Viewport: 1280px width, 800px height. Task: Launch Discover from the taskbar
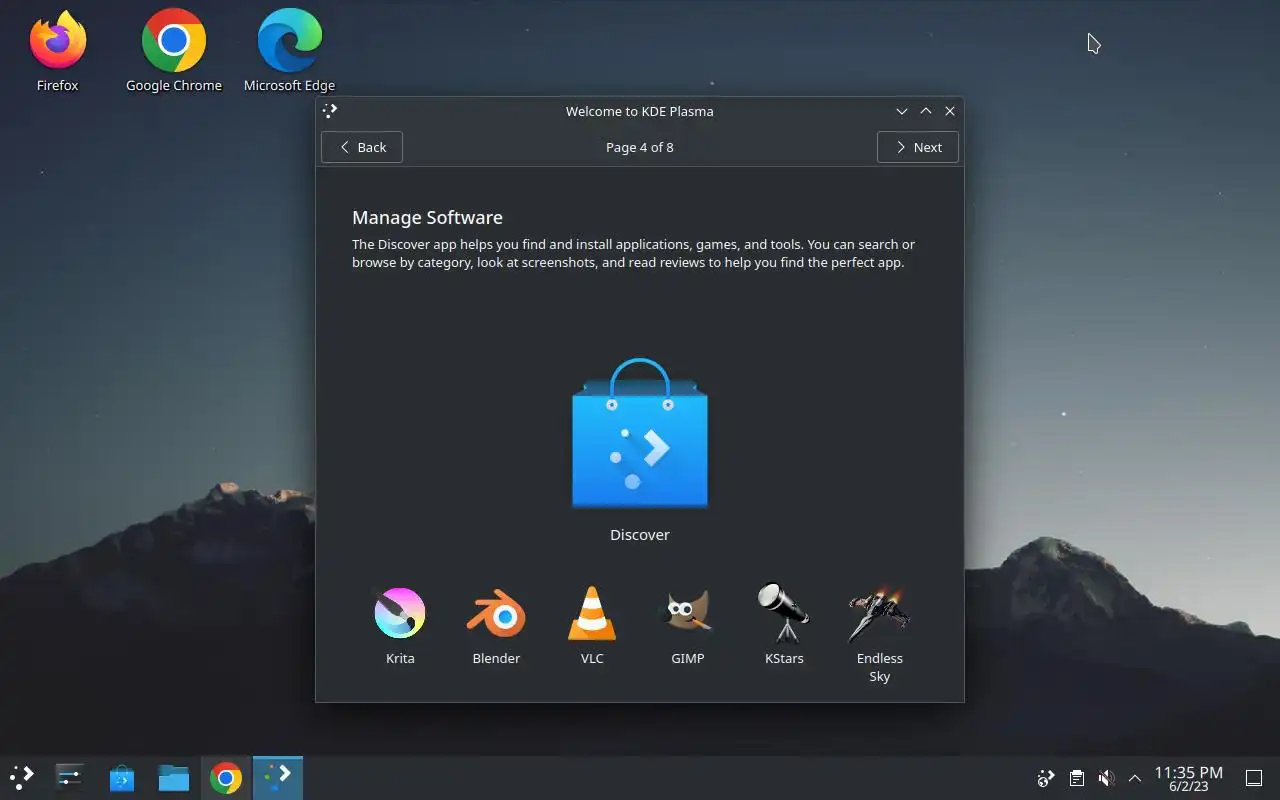click(122, 777)
